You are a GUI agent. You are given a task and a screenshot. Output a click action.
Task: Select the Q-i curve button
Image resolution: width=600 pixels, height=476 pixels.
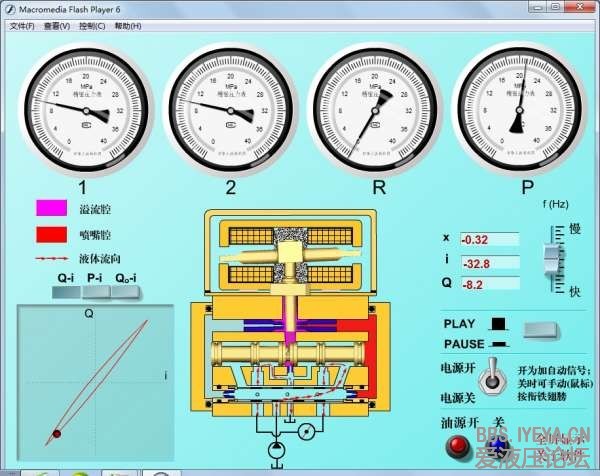click(x=66, y=292)
